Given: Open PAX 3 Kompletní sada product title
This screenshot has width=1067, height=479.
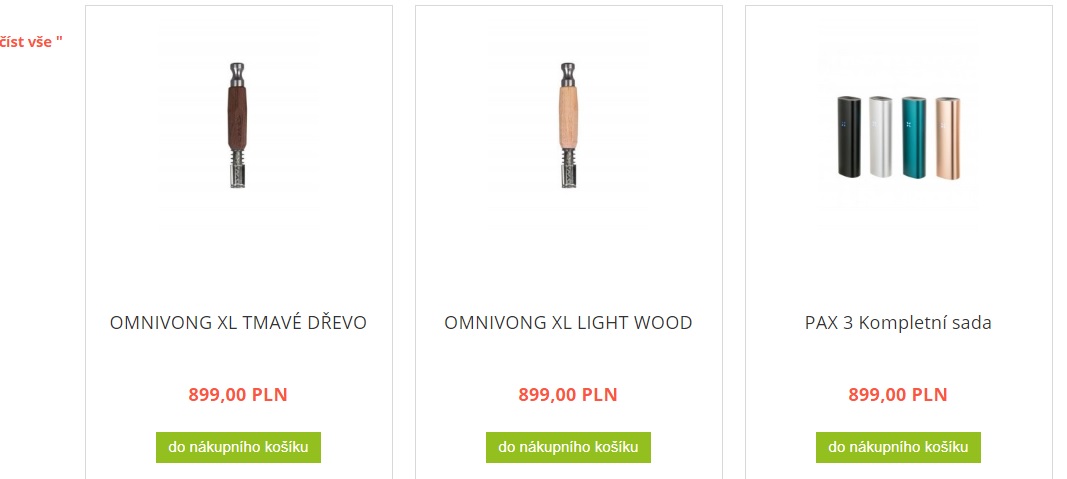Looking at the screenshot, I should [898, 323].
